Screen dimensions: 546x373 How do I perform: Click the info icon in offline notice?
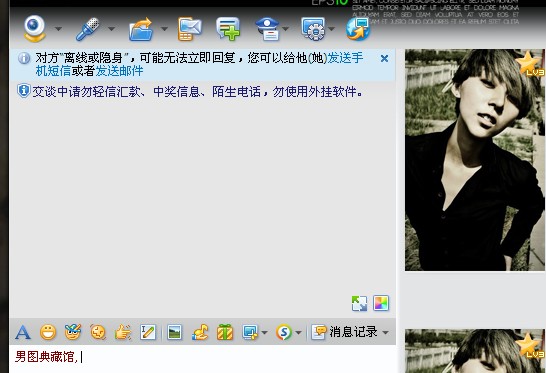[24, 58]
